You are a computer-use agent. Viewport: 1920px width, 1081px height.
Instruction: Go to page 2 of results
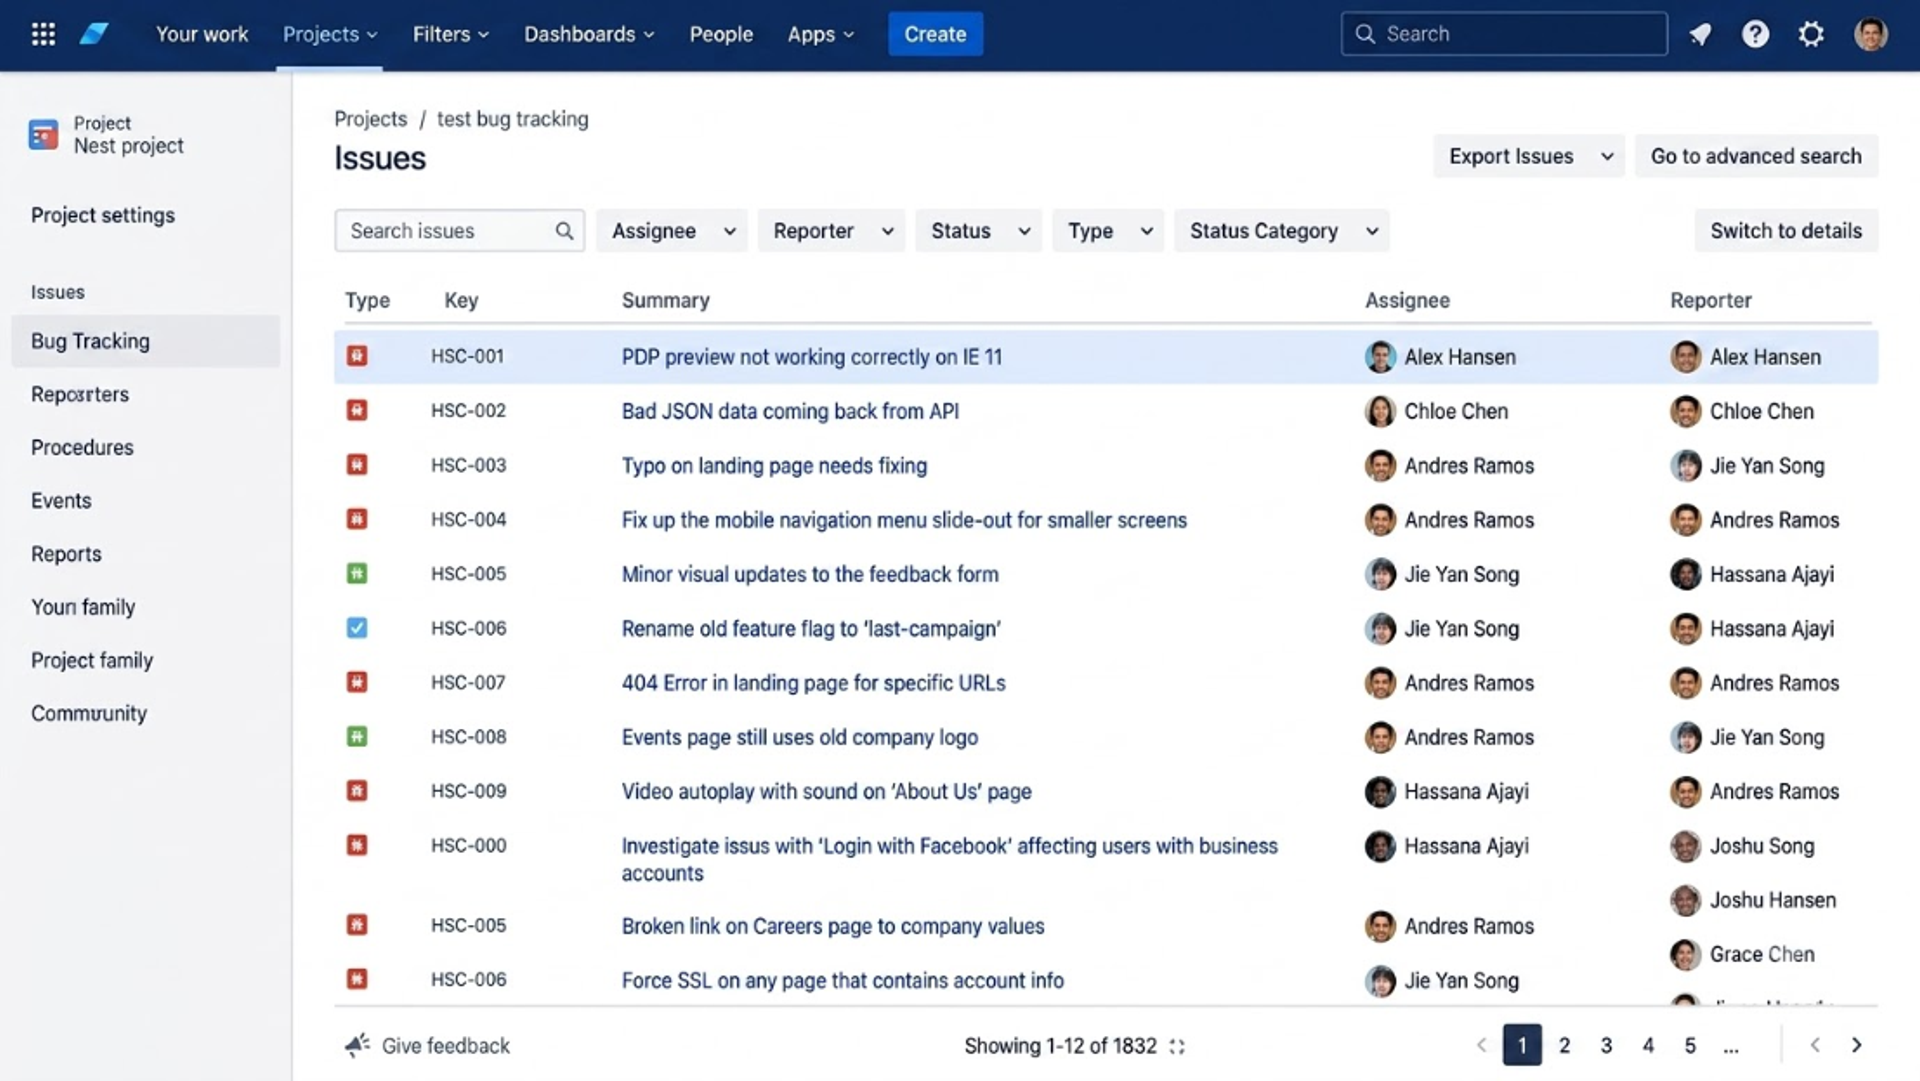tap(1564, 1045)
